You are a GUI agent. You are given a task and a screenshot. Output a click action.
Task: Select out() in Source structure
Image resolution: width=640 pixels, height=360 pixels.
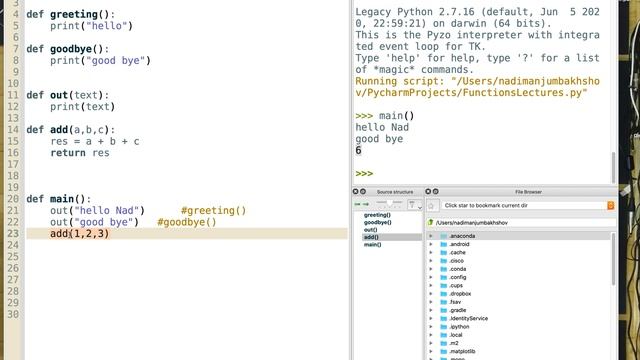pyautogui.click(x=371, y=230)
